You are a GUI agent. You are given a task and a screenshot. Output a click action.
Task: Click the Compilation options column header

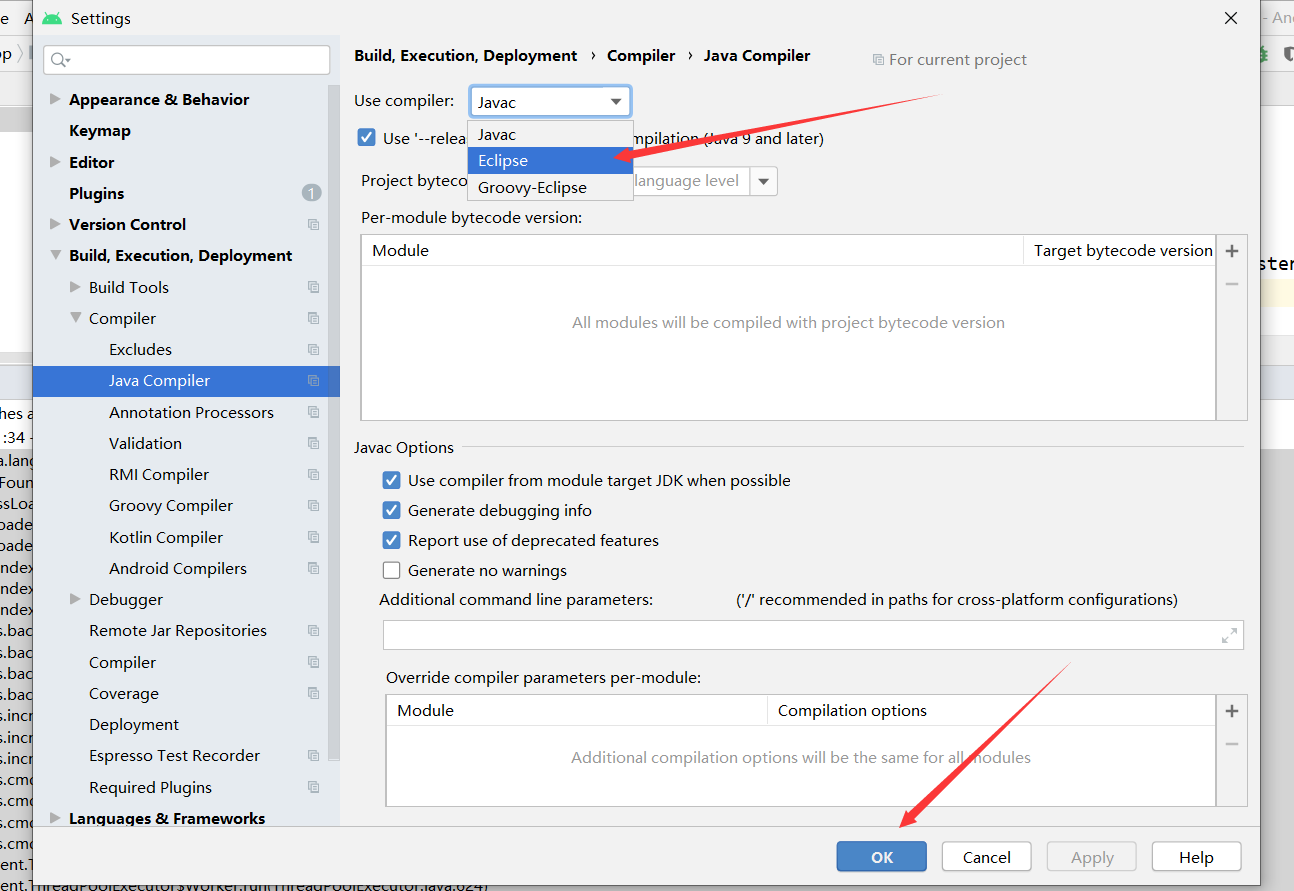[x=992, y=710]
